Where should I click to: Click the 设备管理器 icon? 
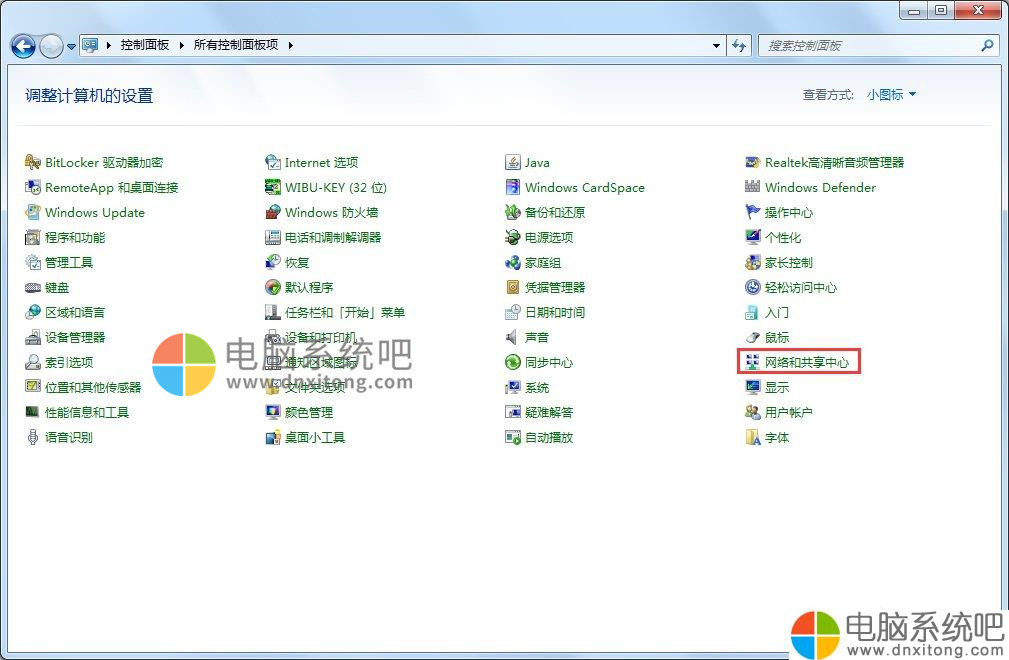click(x=33, y=337)
